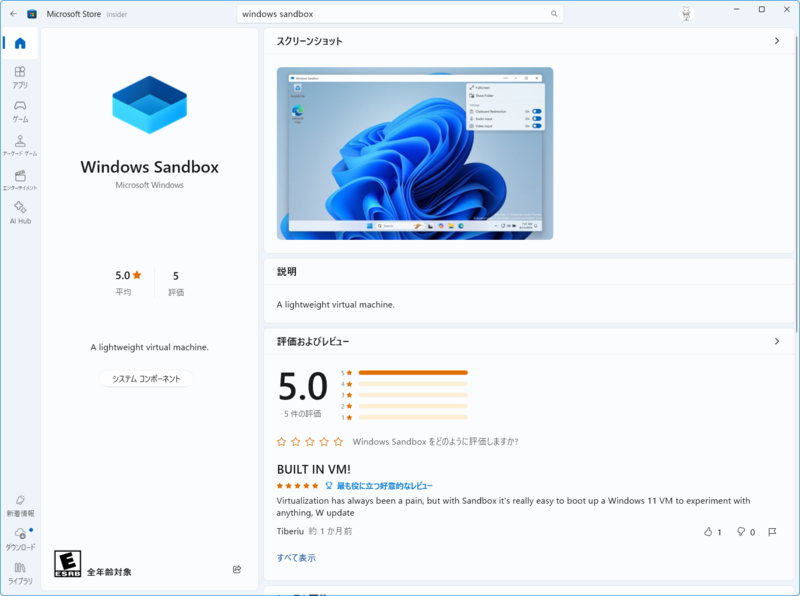This screenshot has width=800, height=596.
Task: Click the share icon for Windows Sandbox
Action: pyautogui.click(x=237, y=570)
